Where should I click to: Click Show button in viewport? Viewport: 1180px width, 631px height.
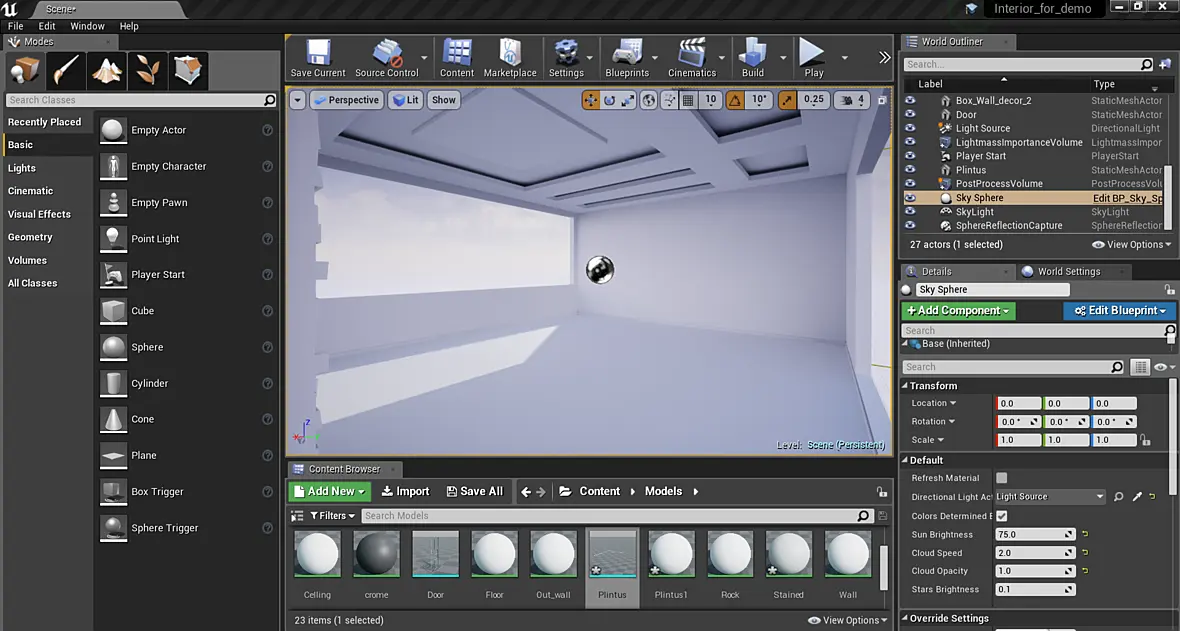[x=443, y=99]
